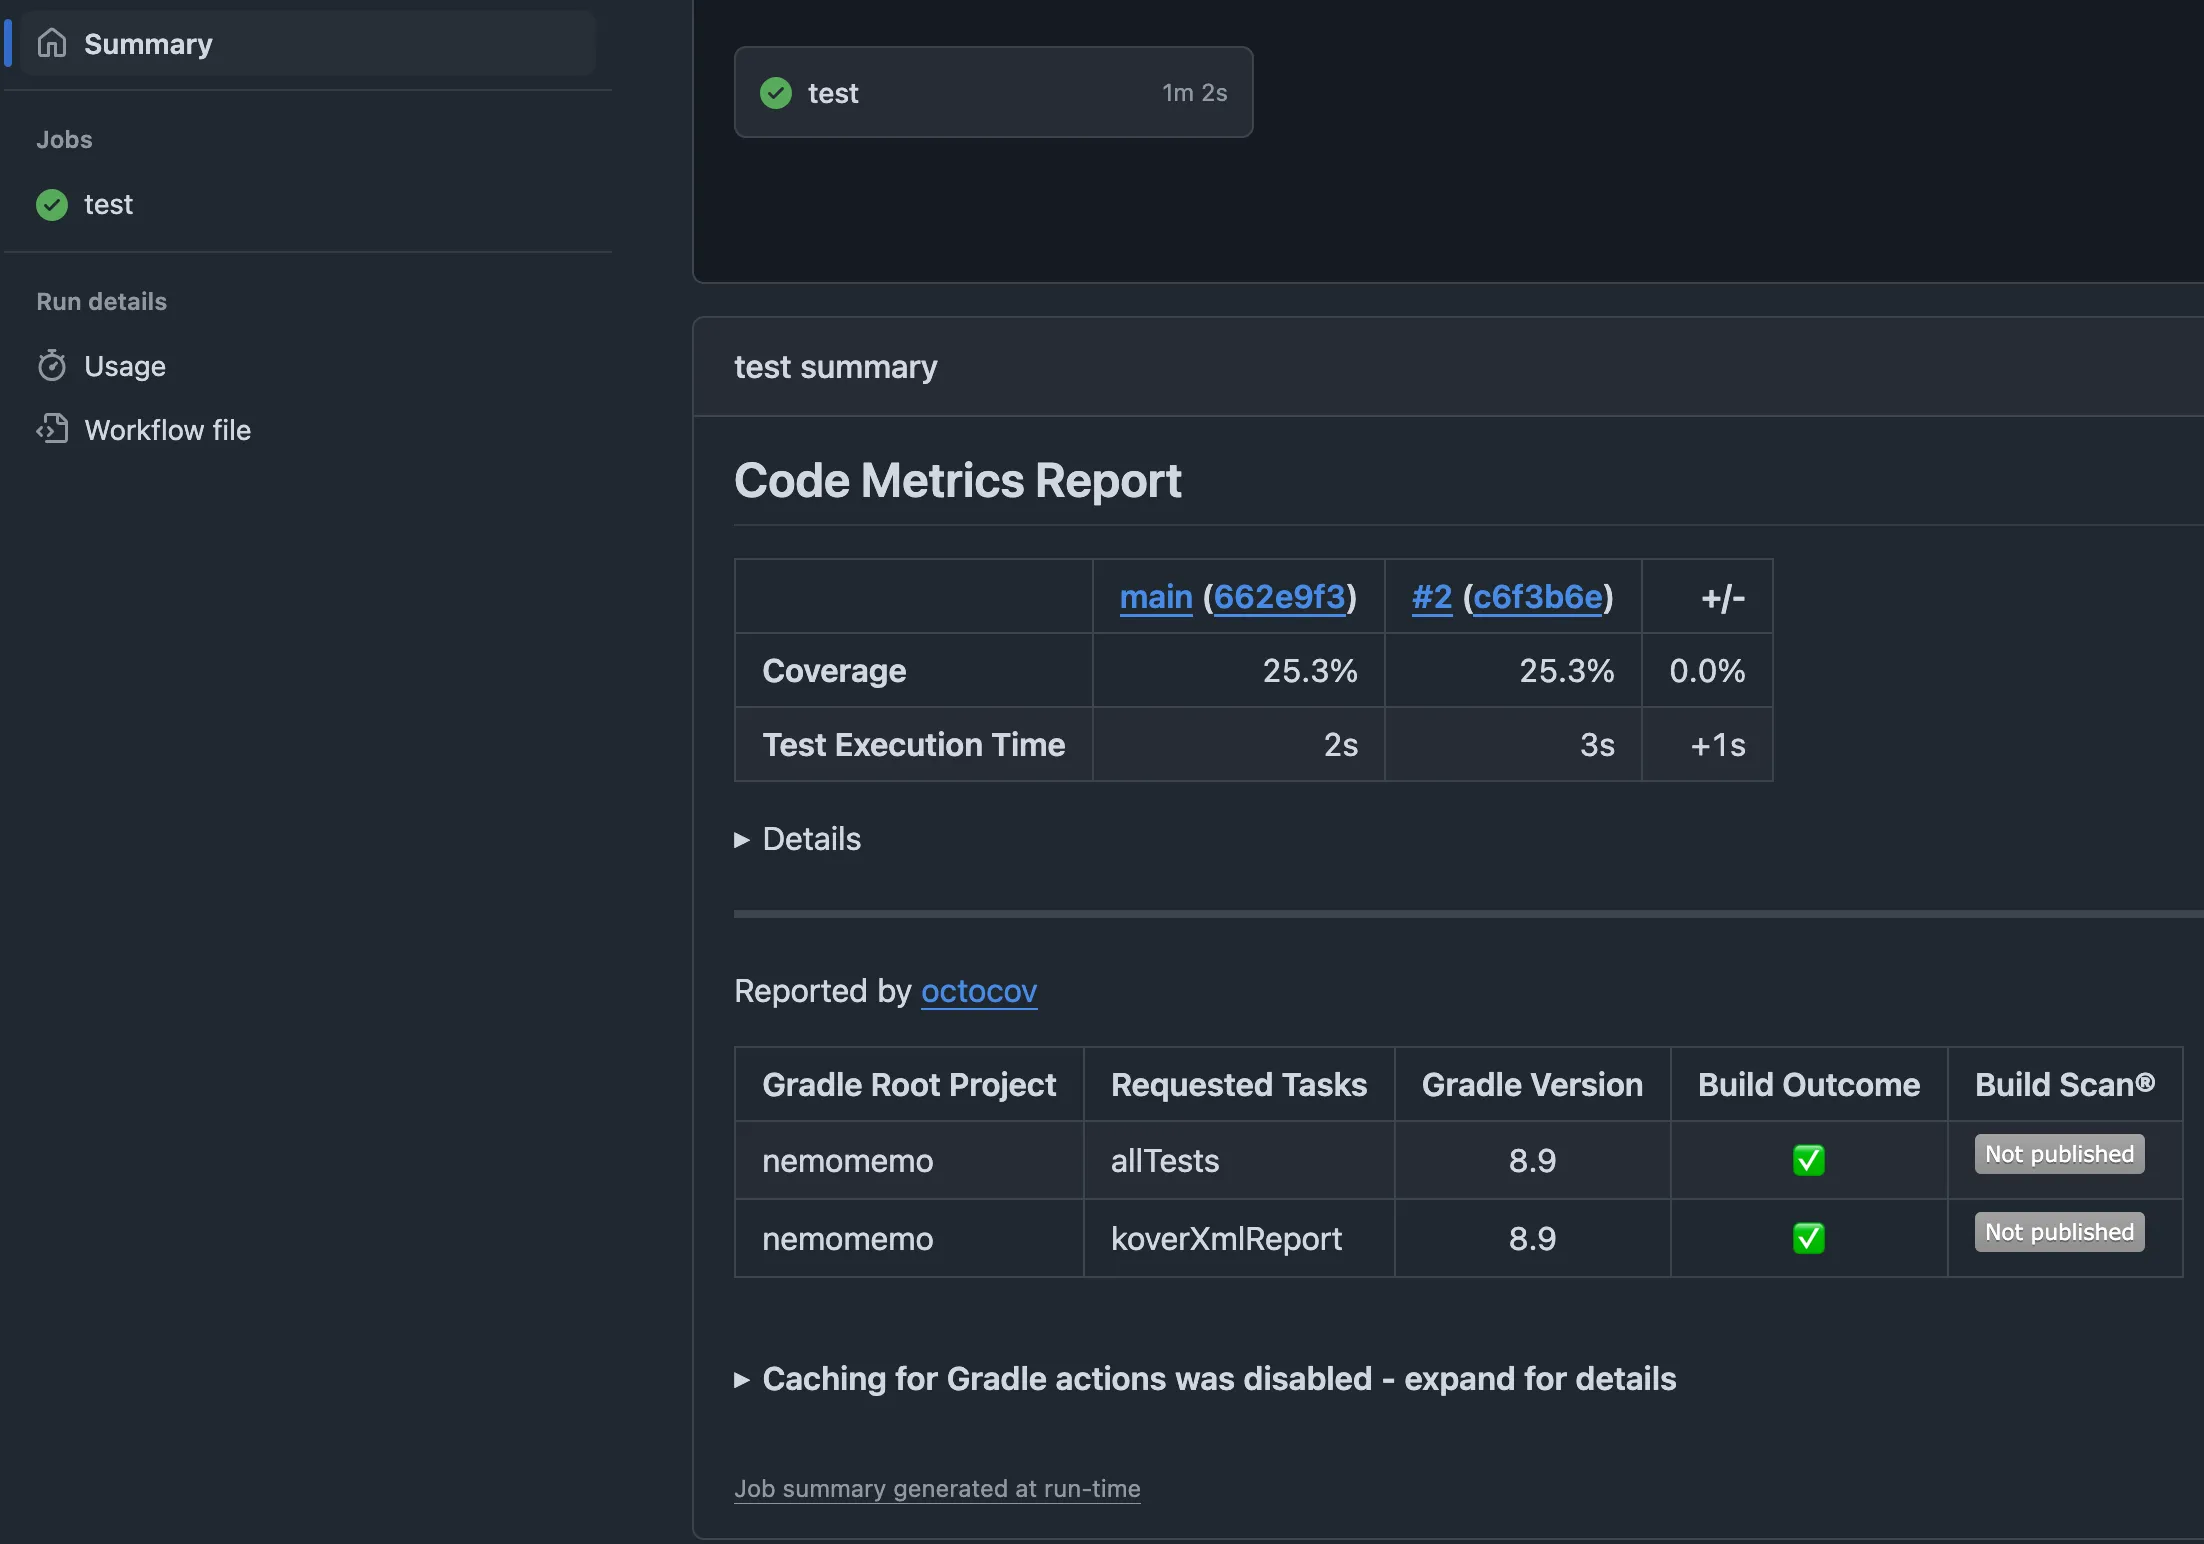Open commit 662e9f3 link
Image resolution: width=2204 pixels, height=1544 pixels.
pos(1279,597)
